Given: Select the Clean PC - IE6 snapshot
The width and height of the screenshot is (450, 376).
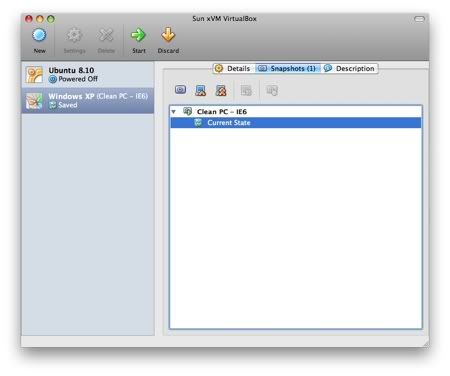Looking at the screenshot, I should tap(222, 112).
